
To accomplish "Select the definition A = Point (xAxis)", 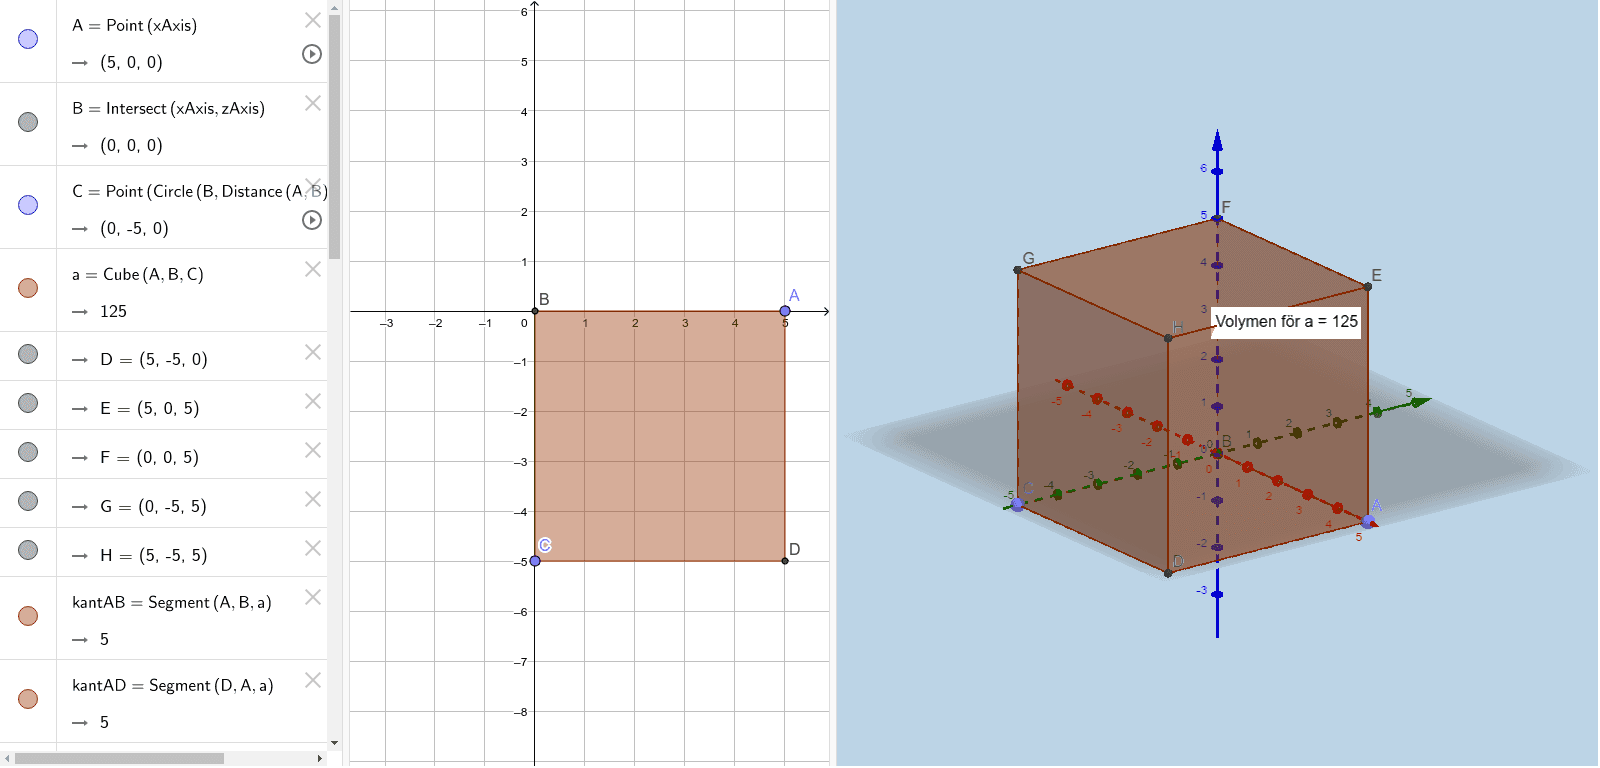I will [134, 25].
